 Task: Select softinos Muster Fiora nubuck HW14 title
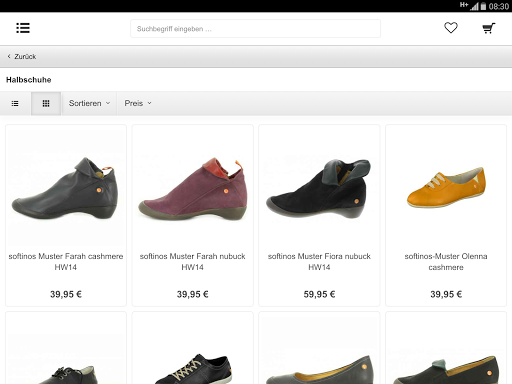pyautogui.click(x=319, y=262)
